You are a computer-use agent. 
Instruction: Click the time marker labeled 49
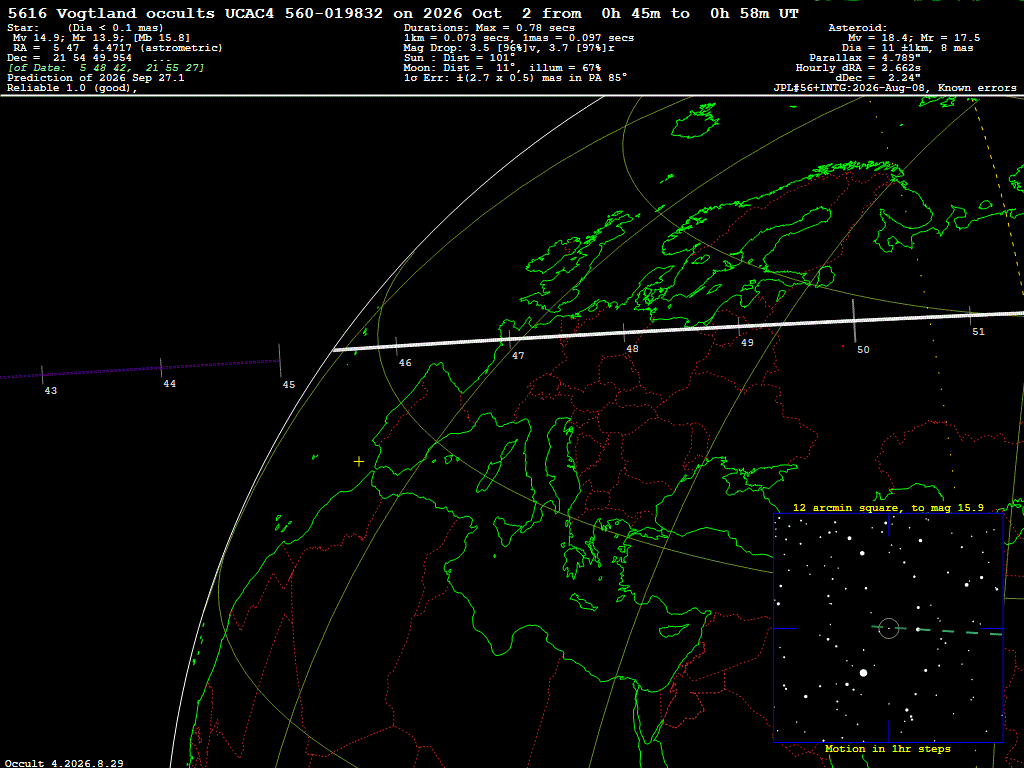pos(747,342)
